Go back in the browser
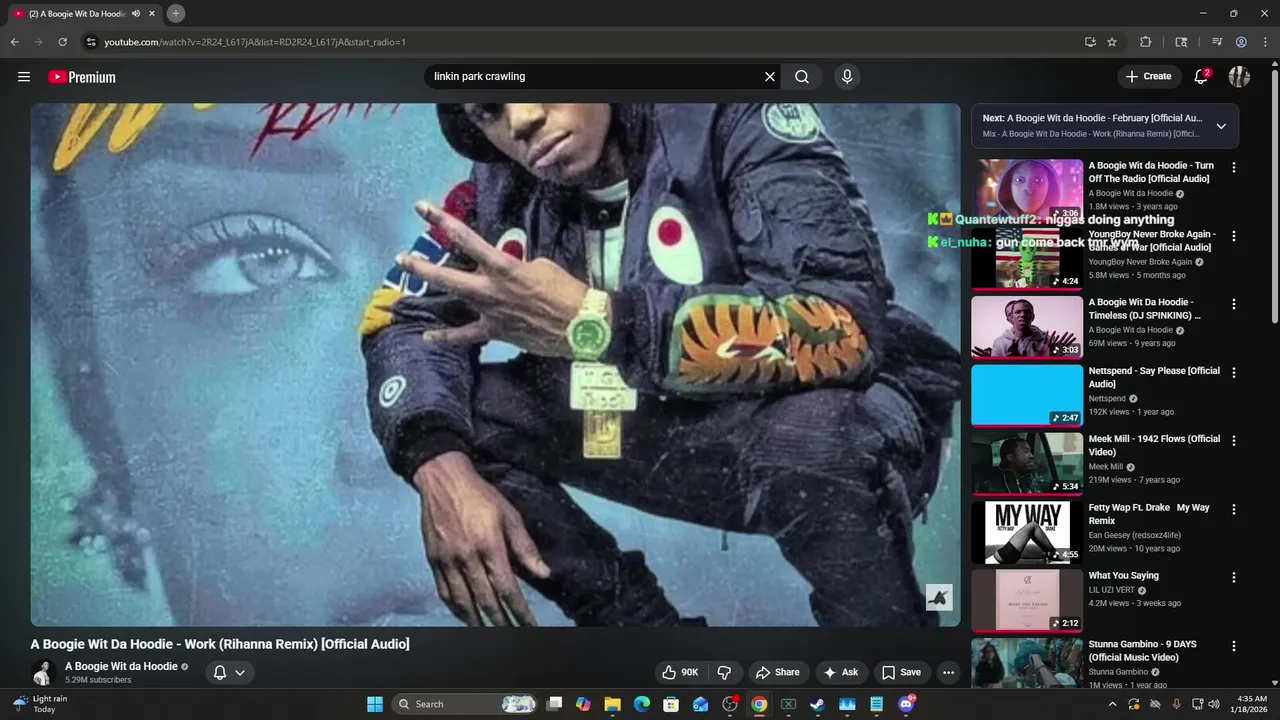The height and width of the screenshot is (720, 1280). pyautogui.click(x=14, y=42)
